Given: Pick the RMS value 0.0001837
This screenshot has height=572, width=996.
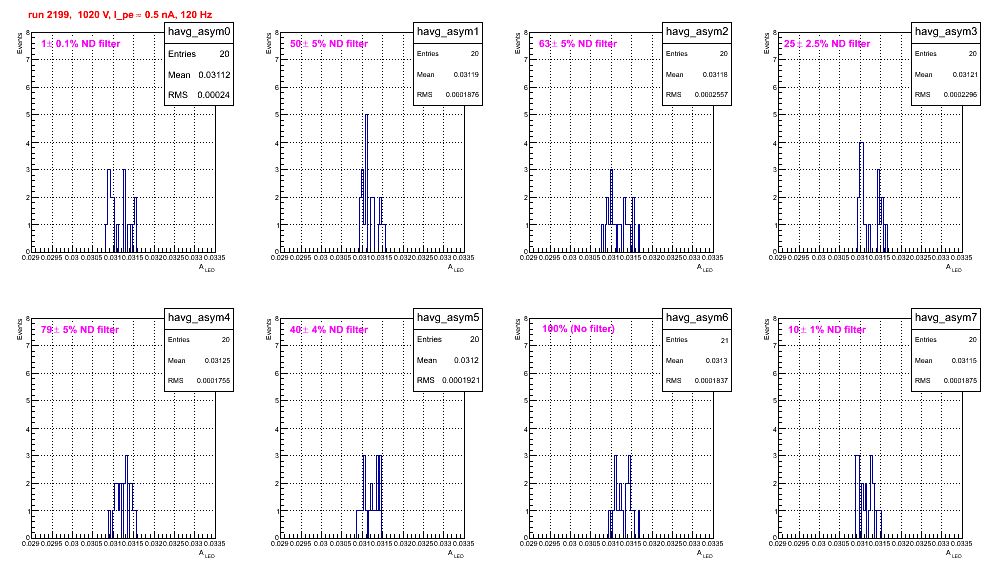Looking at the screenshot, I should pos(712,381).
